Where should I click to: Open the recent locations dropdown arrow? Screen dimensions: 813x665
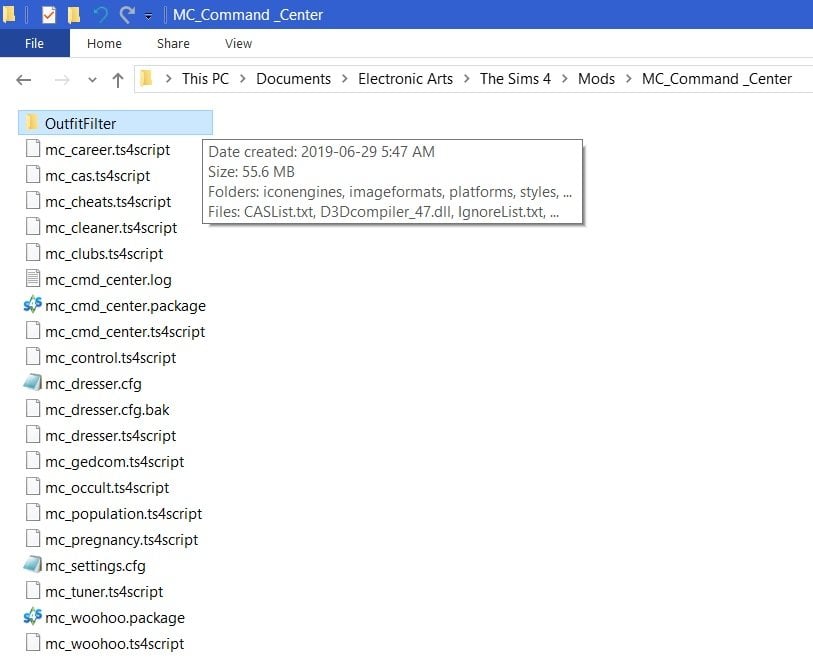point(92,80)
